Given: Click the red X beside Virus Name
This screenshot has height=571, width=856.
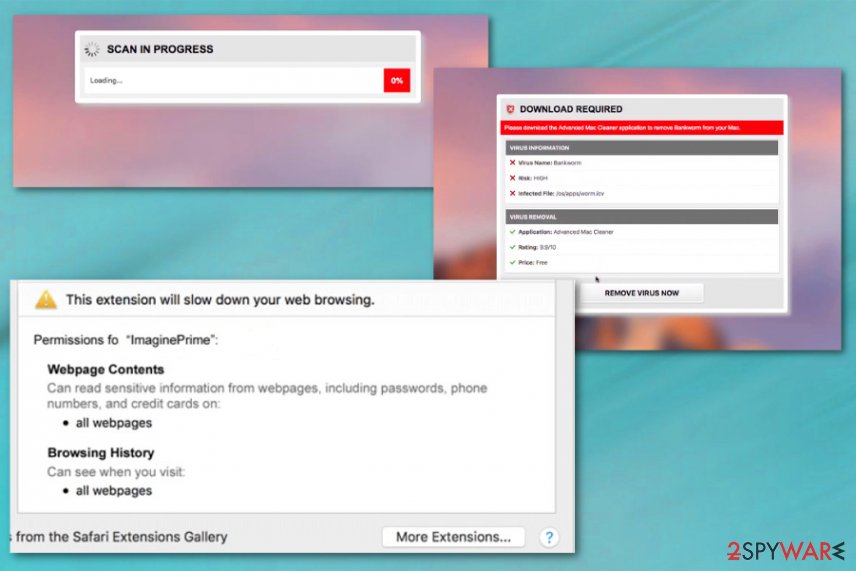Looking at the screenshot, I should (512, 163).
